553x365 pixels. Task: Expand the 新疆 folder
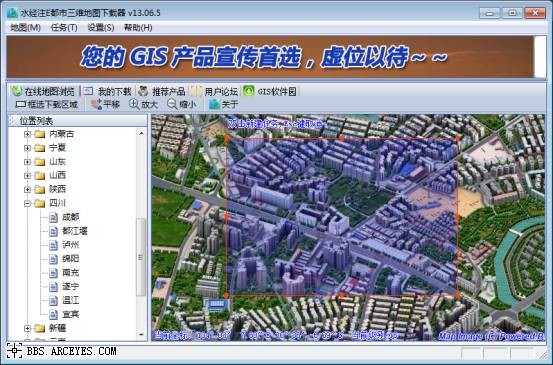coord(27,328)
